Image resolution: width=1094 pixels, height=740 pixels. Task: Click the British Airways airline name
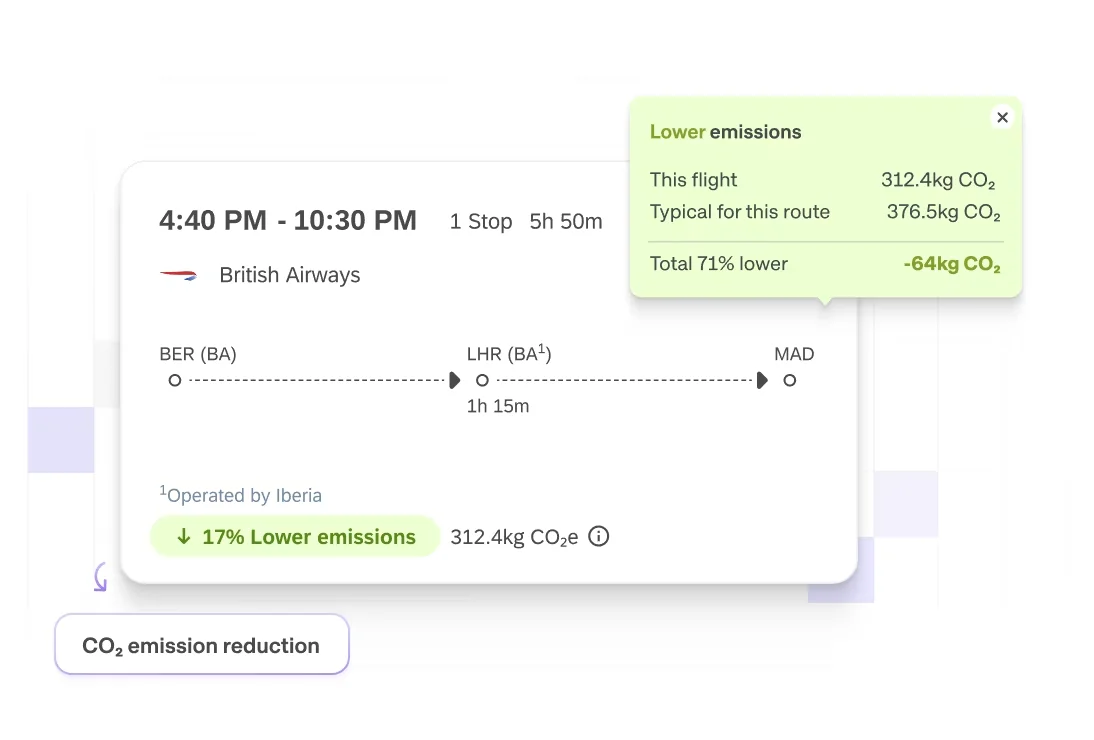point(290,275)
